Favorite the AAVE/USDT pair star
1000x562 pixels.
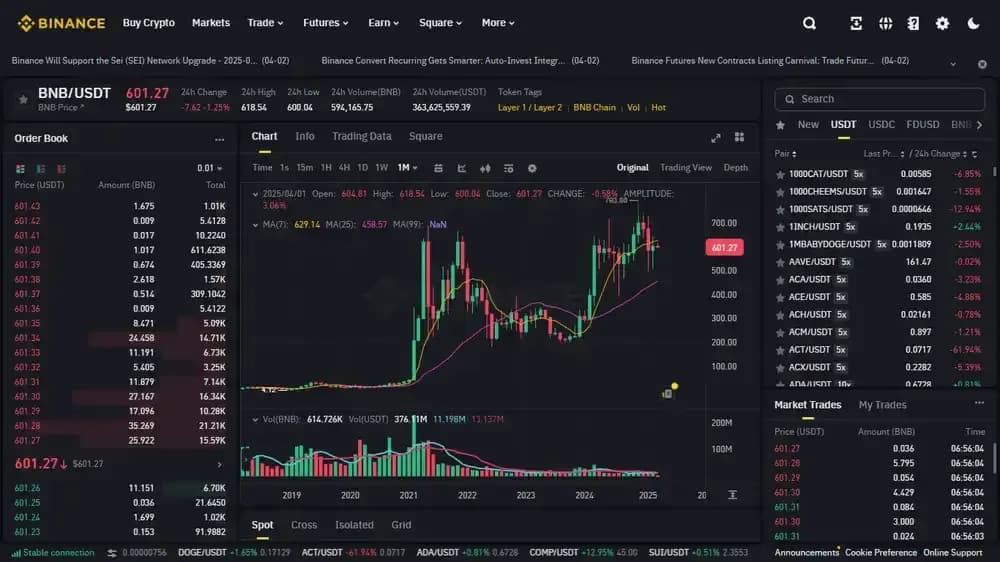click(779, 262)
